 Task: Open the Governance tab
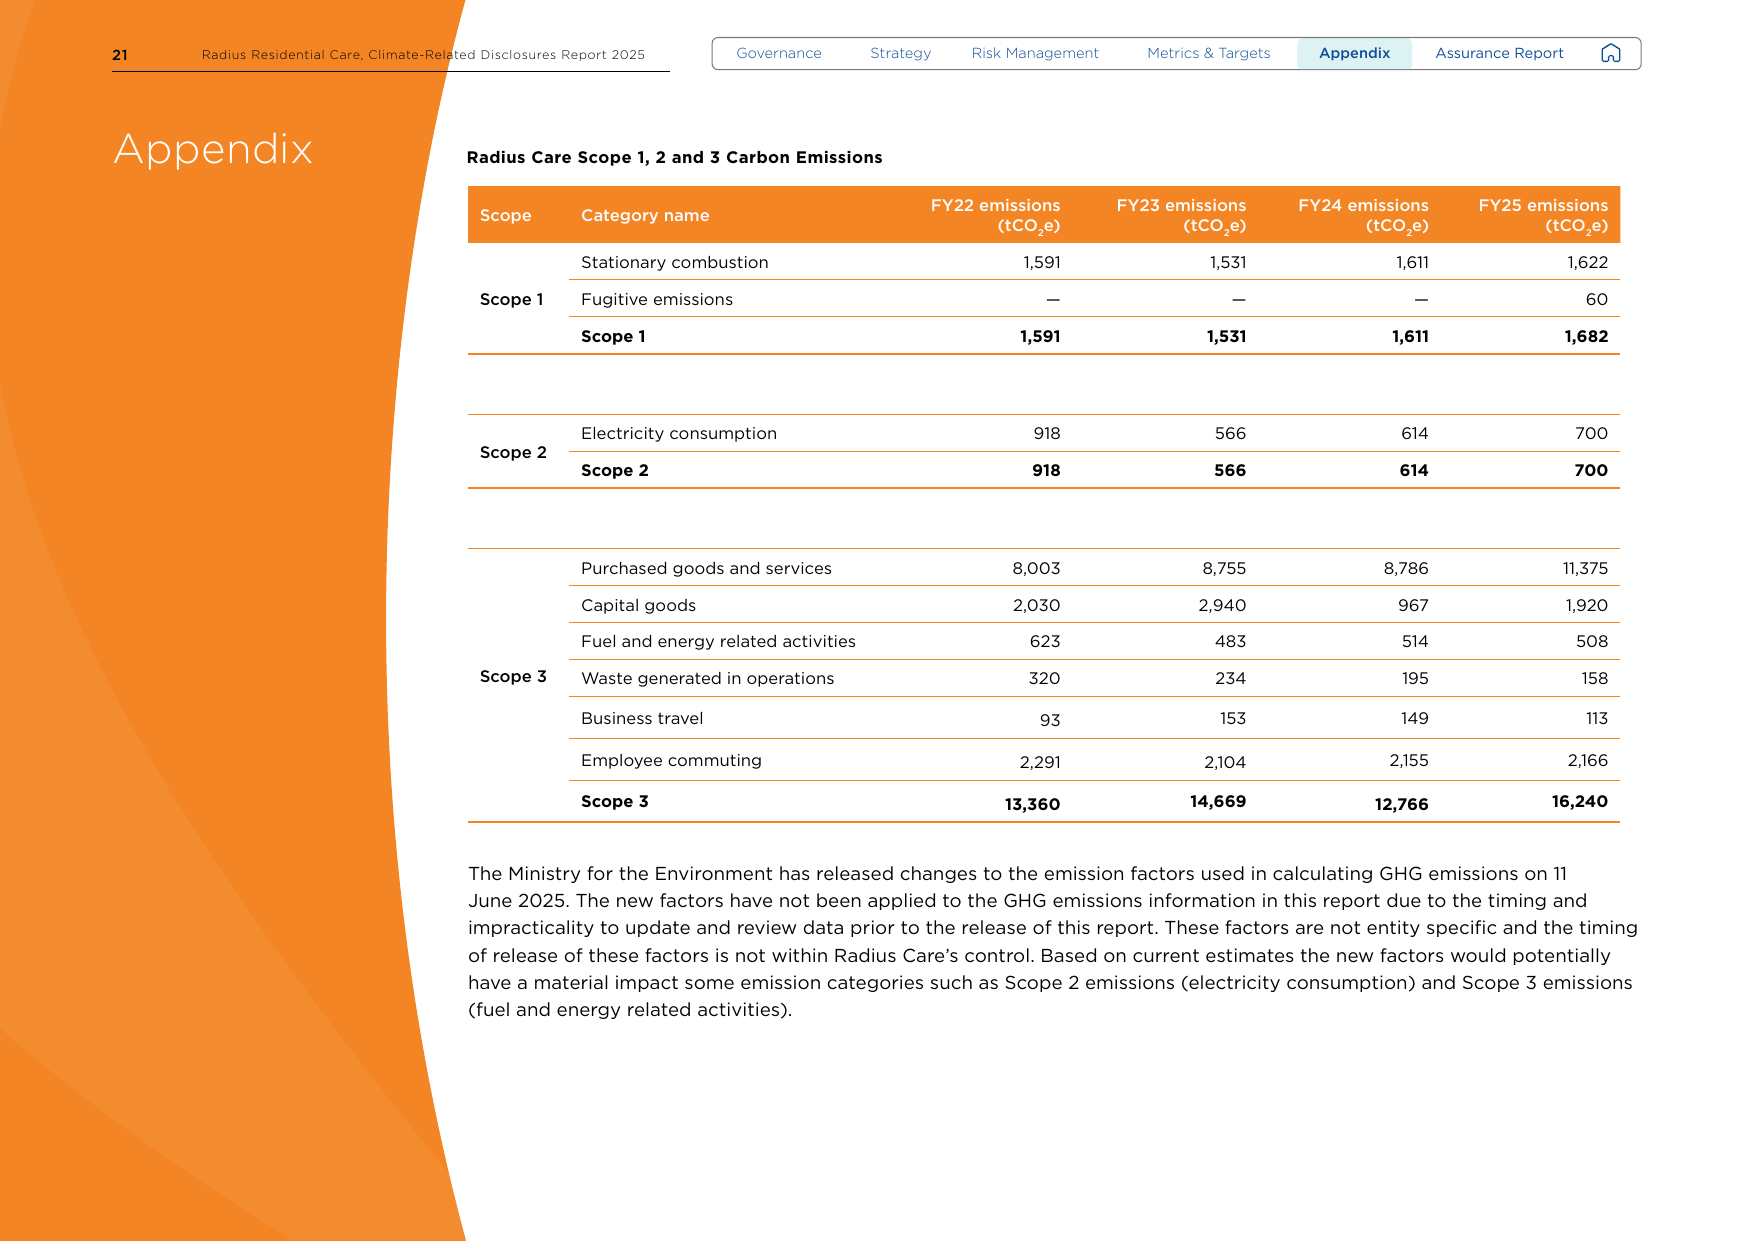779,53
